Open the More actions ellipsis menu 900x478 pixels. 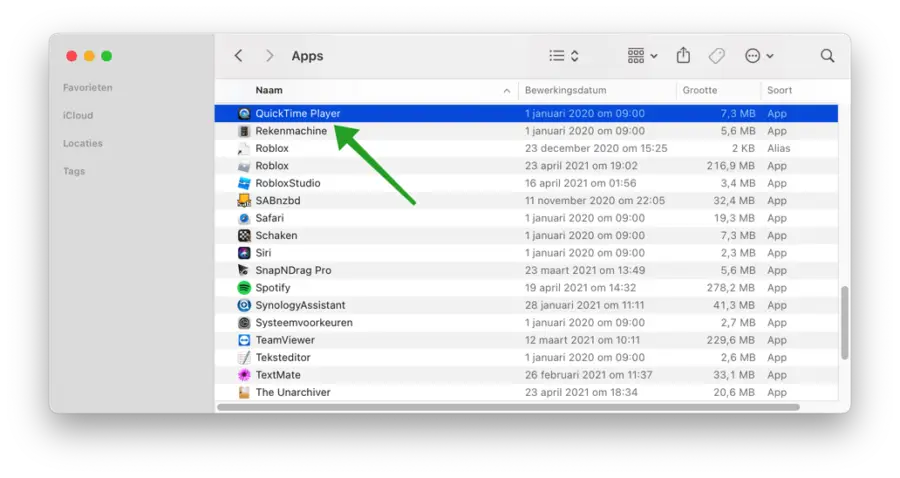point(759,56)
